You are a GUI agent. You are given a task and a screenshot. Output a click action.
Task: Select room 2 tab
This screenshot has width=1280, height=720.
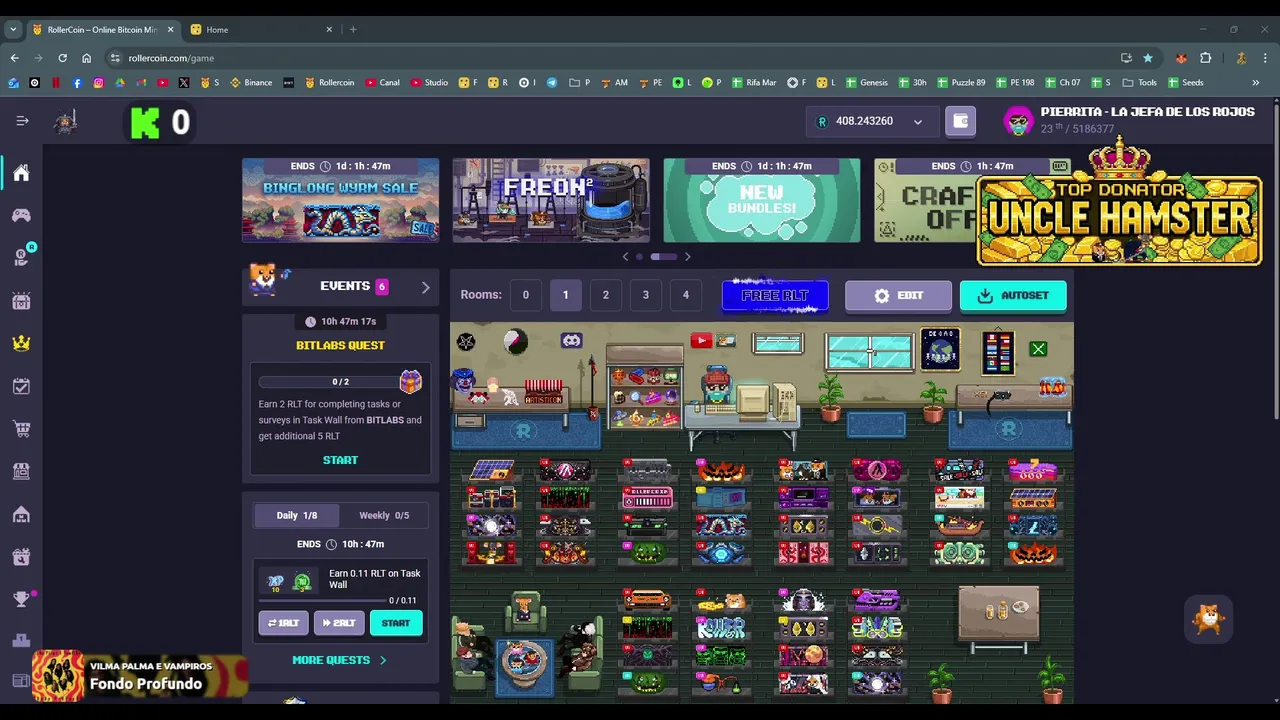tap(605, 295)
